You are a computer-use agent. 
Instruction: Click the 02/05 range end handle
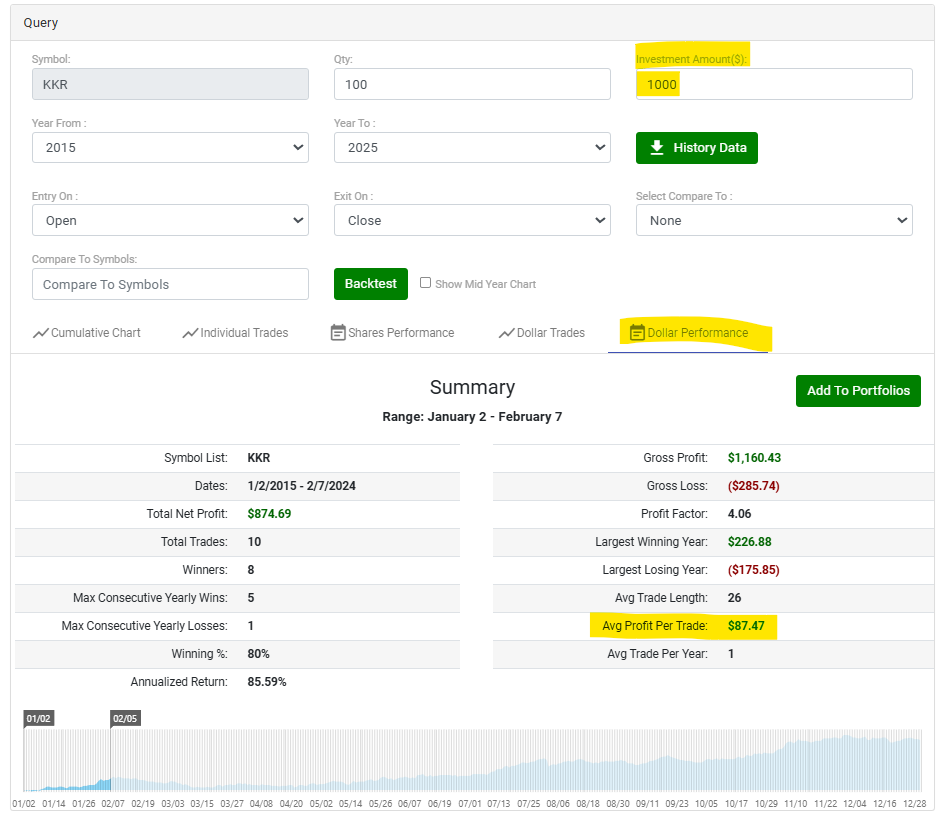pos(125,719)
